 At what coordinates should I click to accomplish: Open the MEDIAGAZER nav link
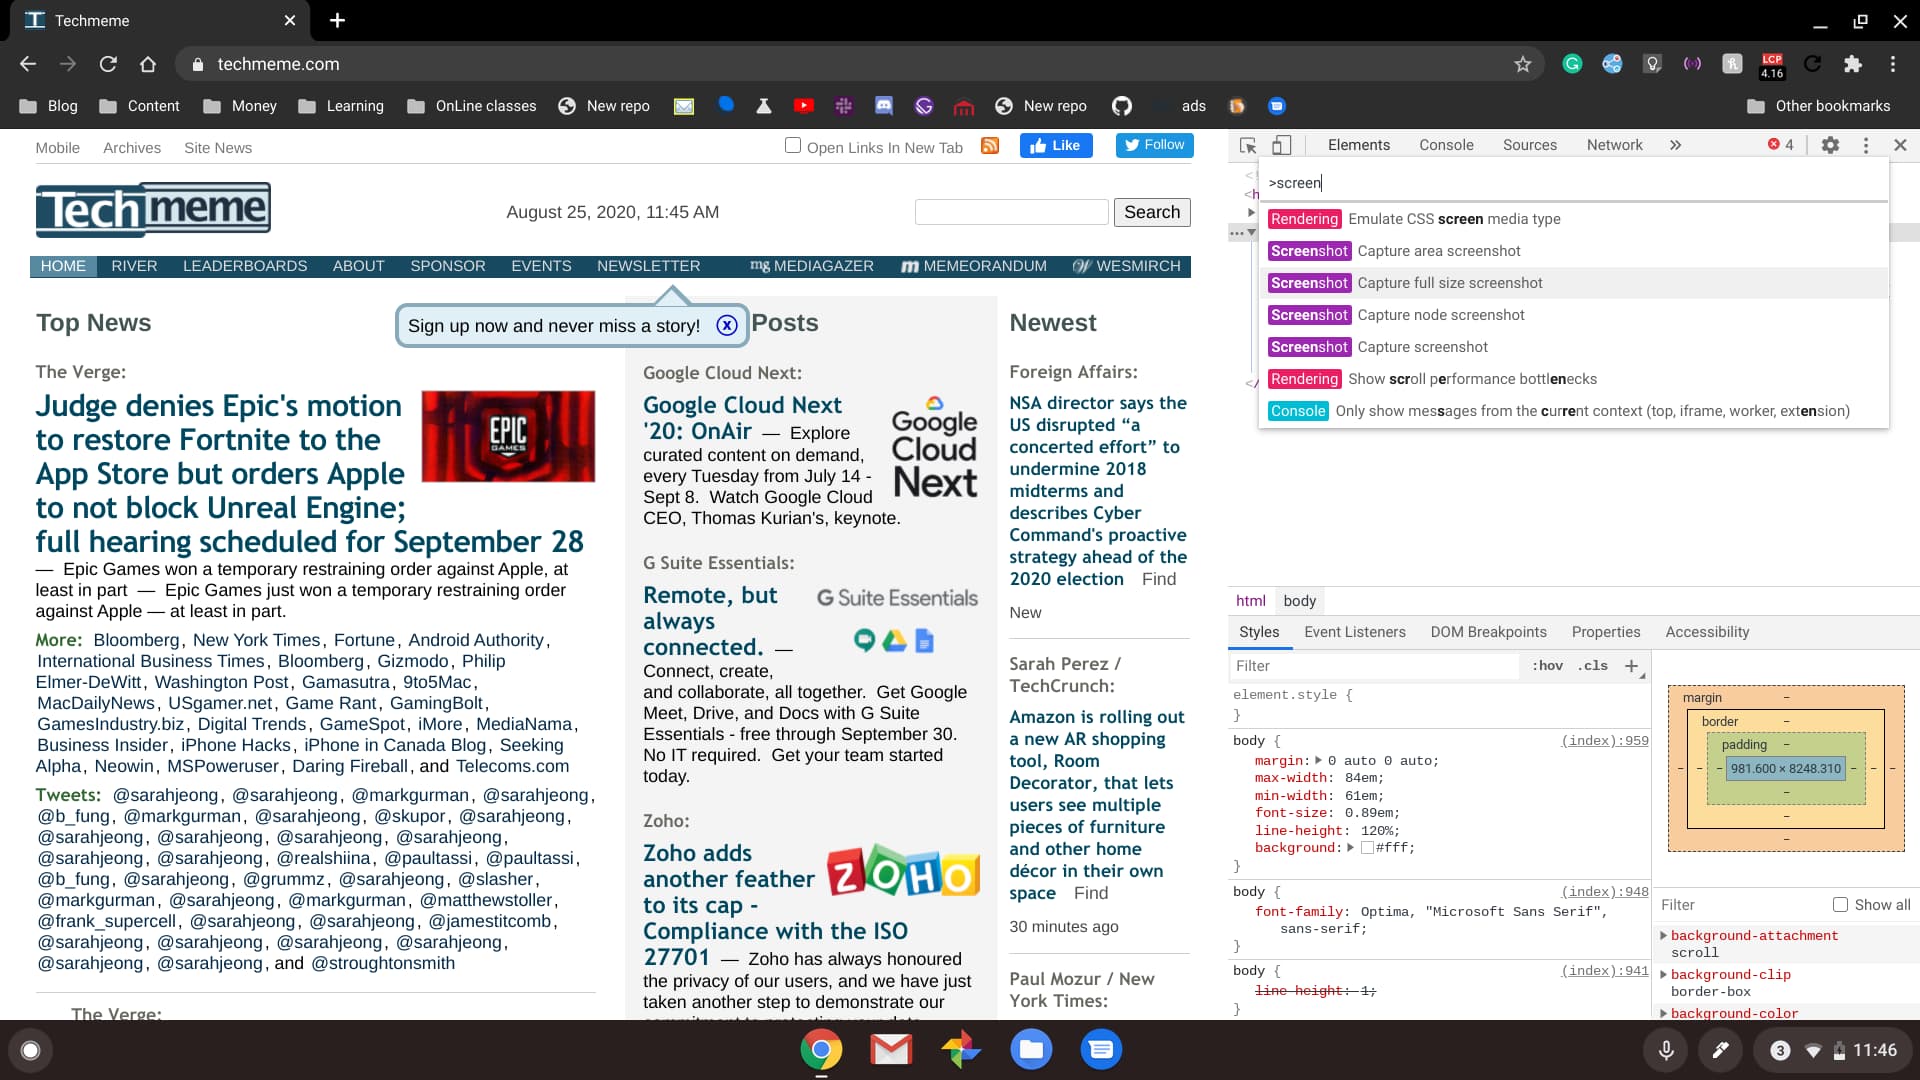click(x=812, y=266)
